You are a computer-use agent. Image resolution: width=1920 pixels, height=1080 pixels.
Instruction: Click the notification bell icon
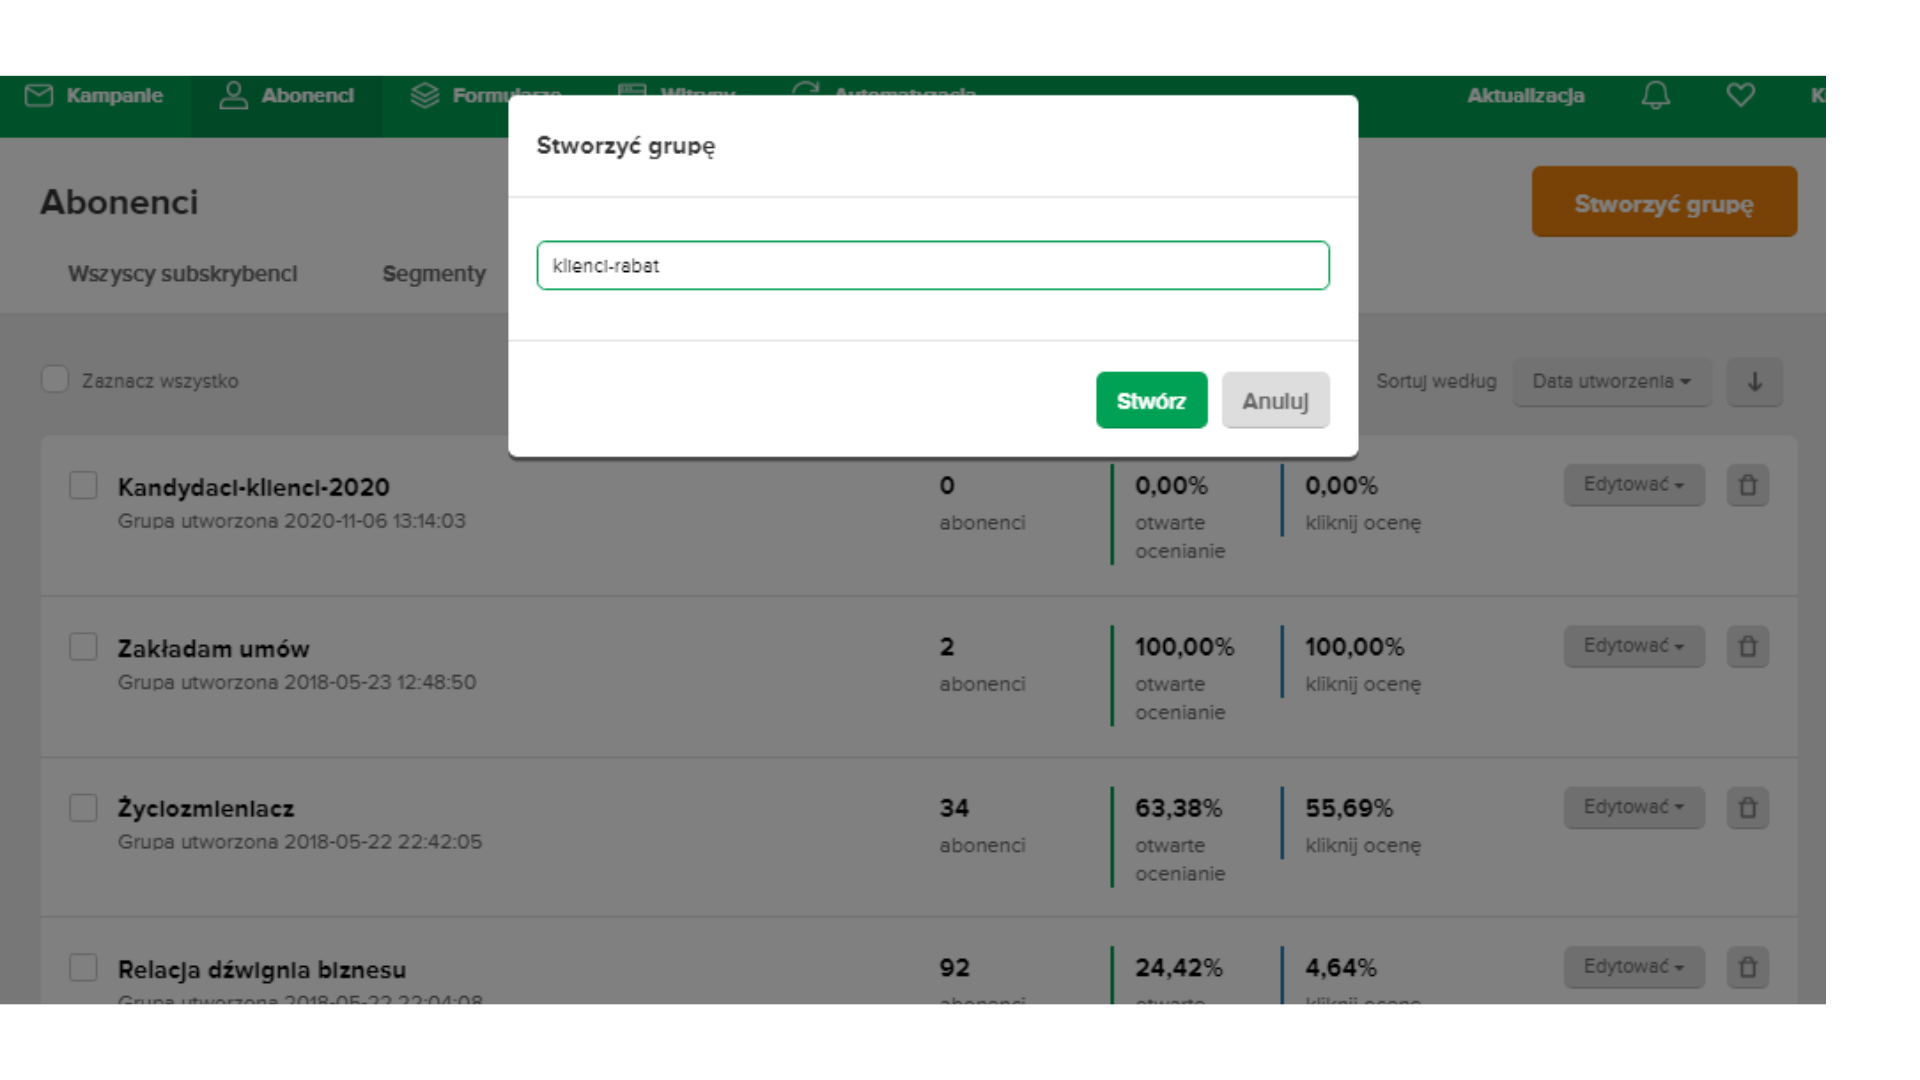[1655, 96]
